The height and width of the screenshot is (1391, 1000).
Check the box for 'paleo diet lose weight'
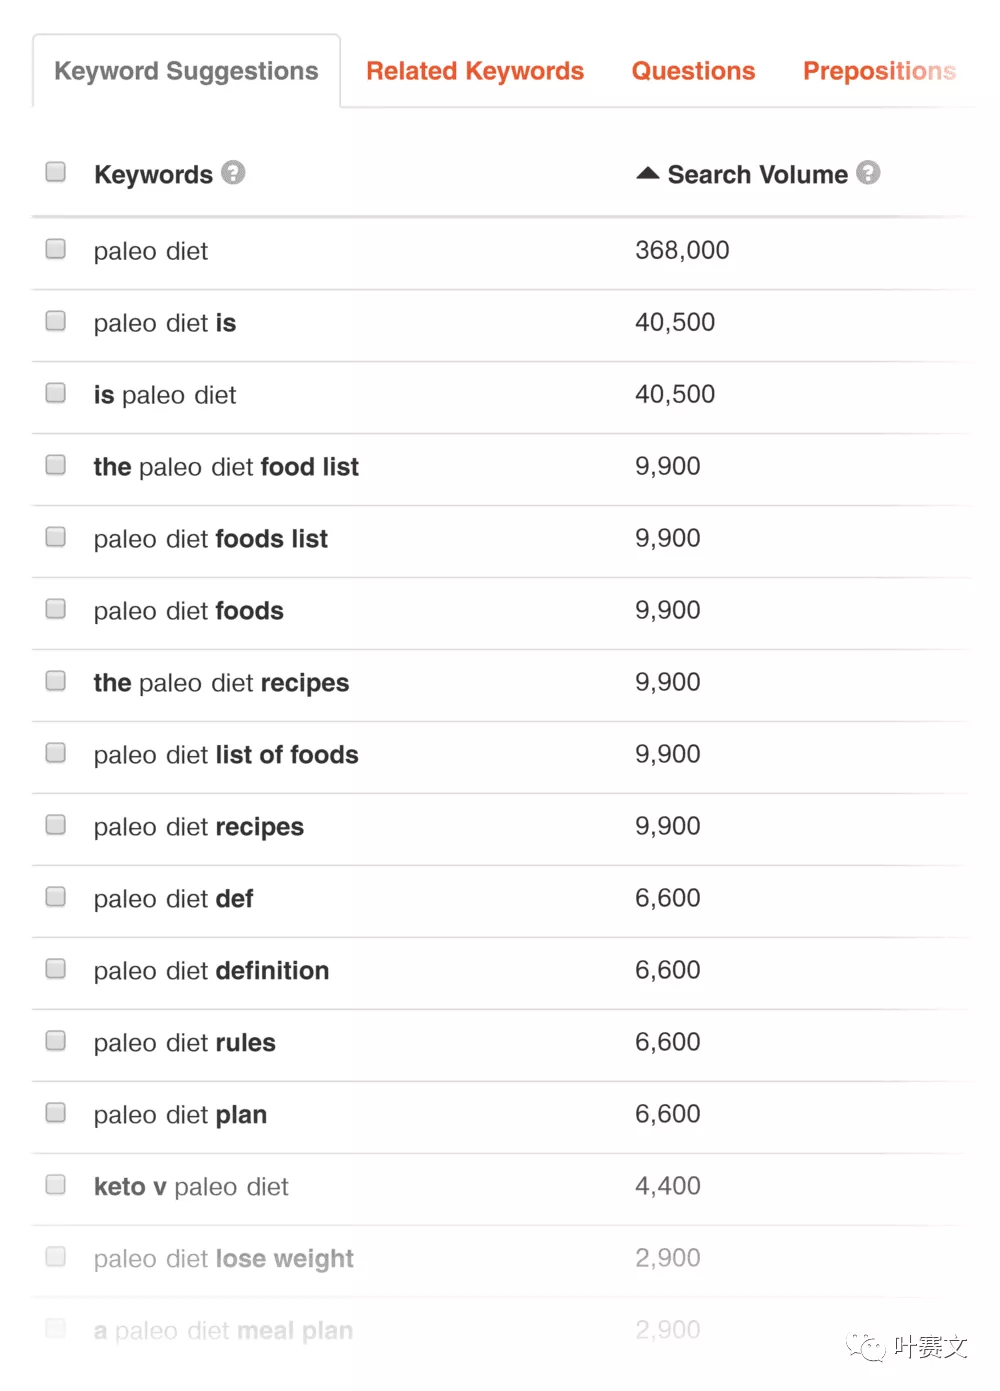56,1257
